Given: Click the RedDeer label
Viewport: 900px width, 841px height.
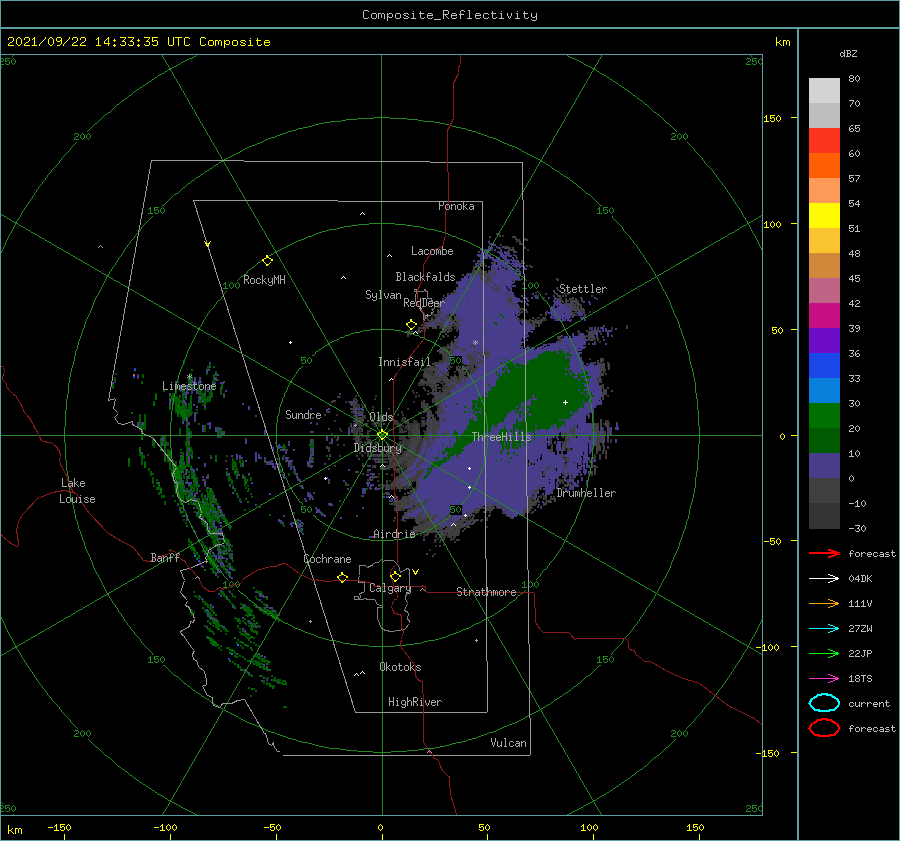Looking at the screenshot, I should [424, 303].
